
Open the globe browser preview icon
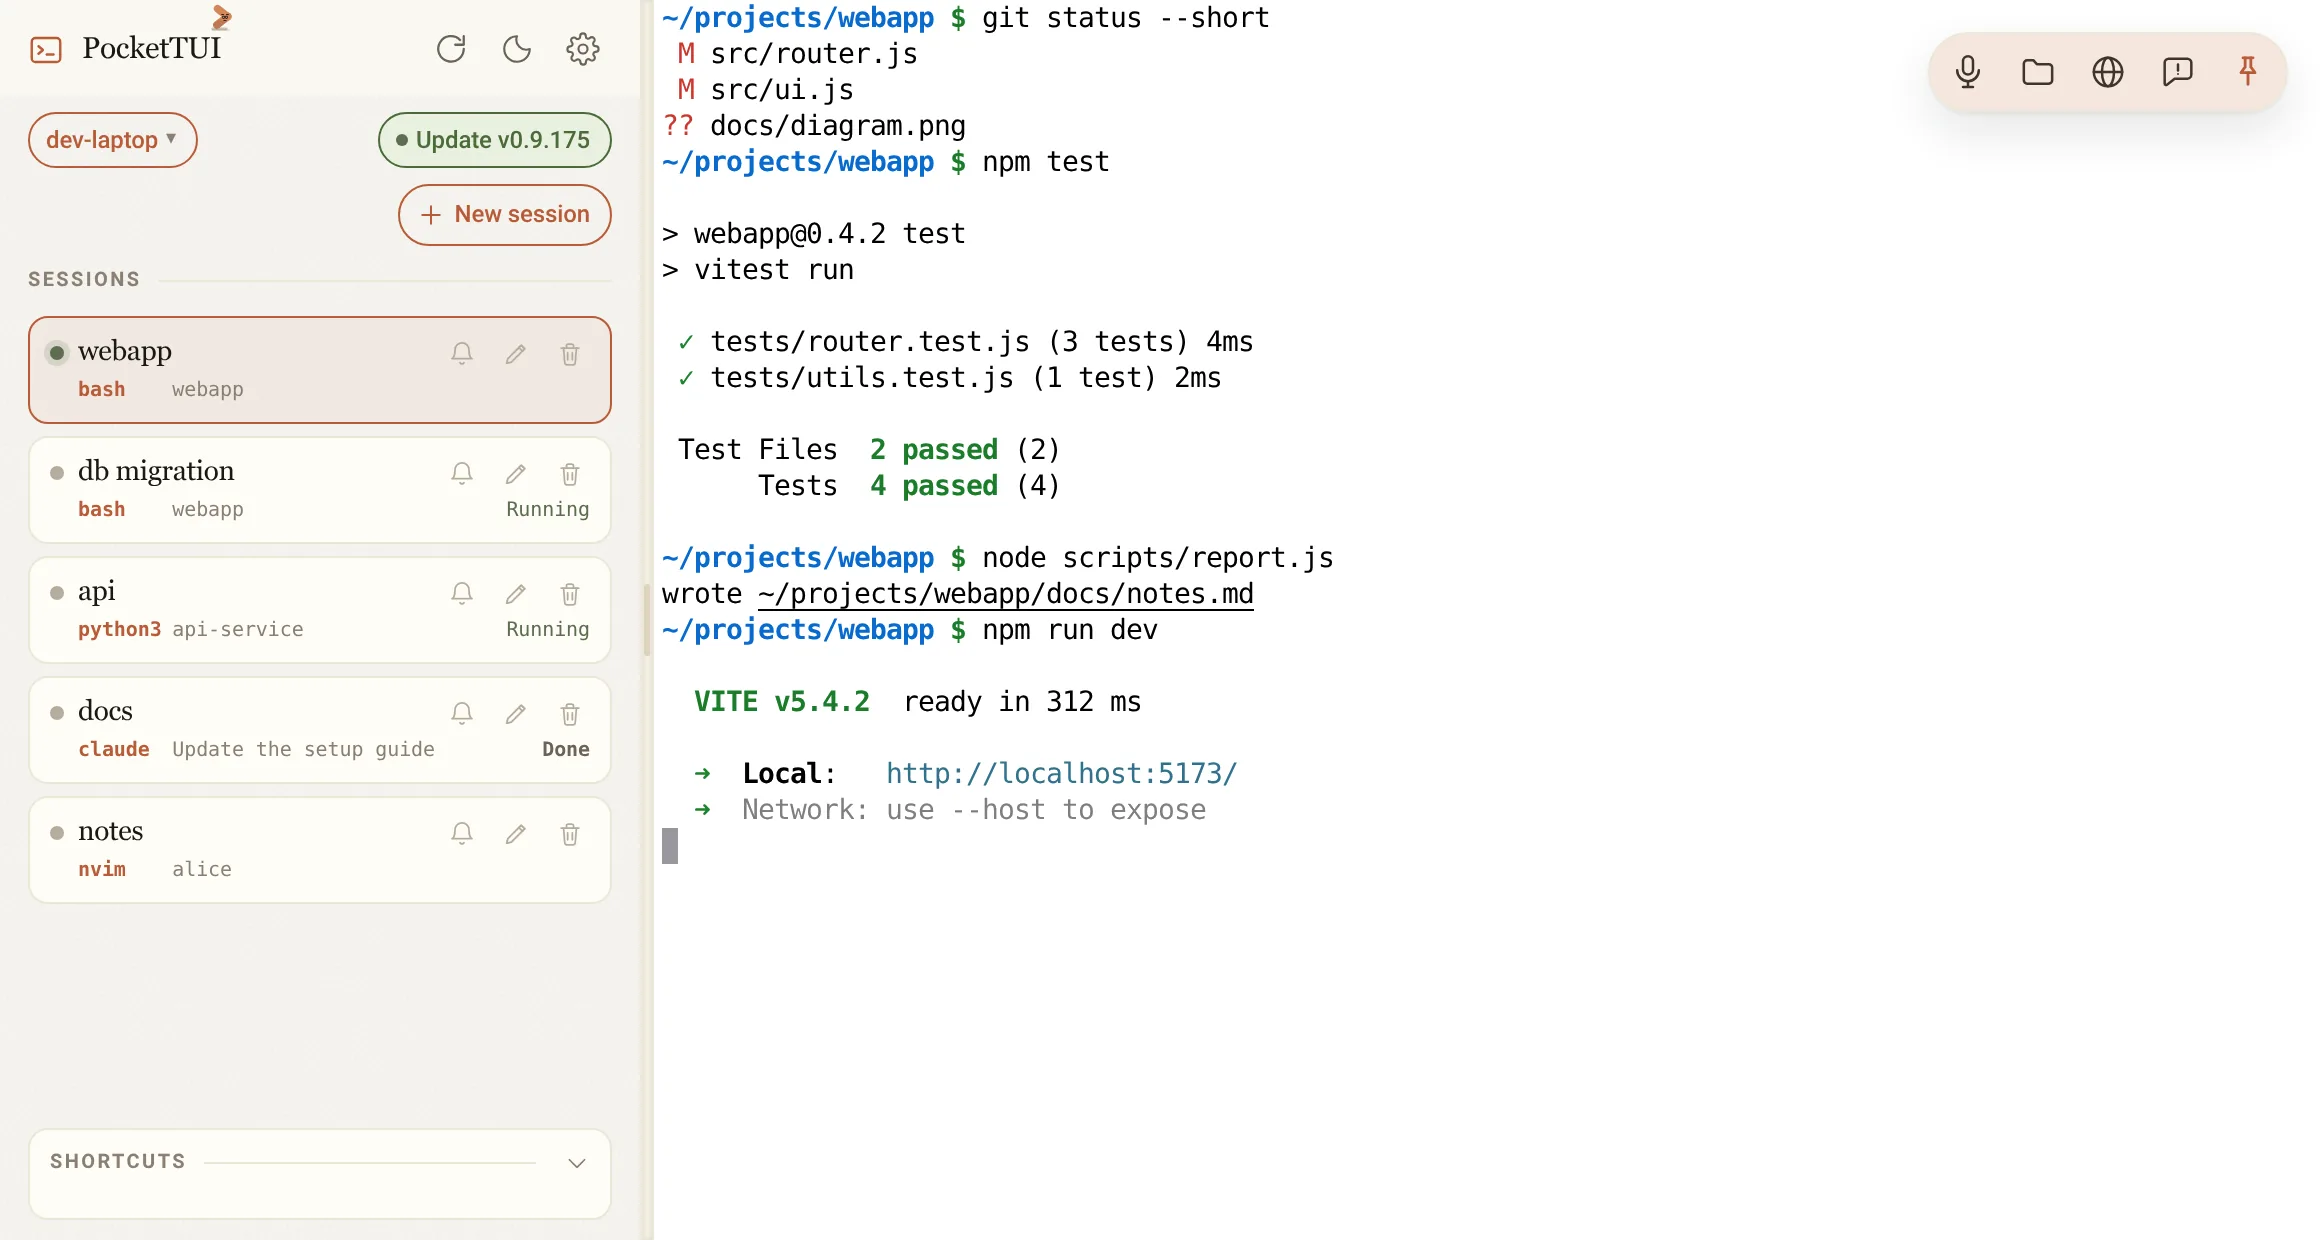(2108, 72)
